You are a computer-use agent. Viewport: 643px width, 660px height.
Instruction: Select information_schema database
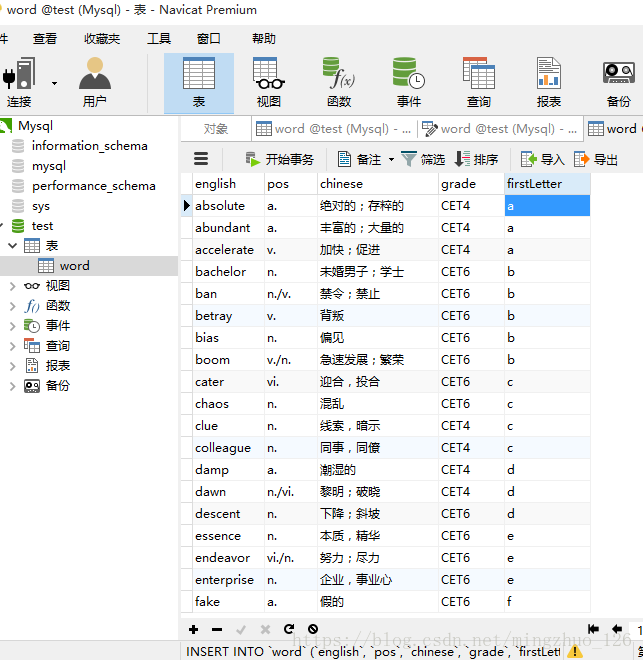pyautogui.click(x=90, y=146)
